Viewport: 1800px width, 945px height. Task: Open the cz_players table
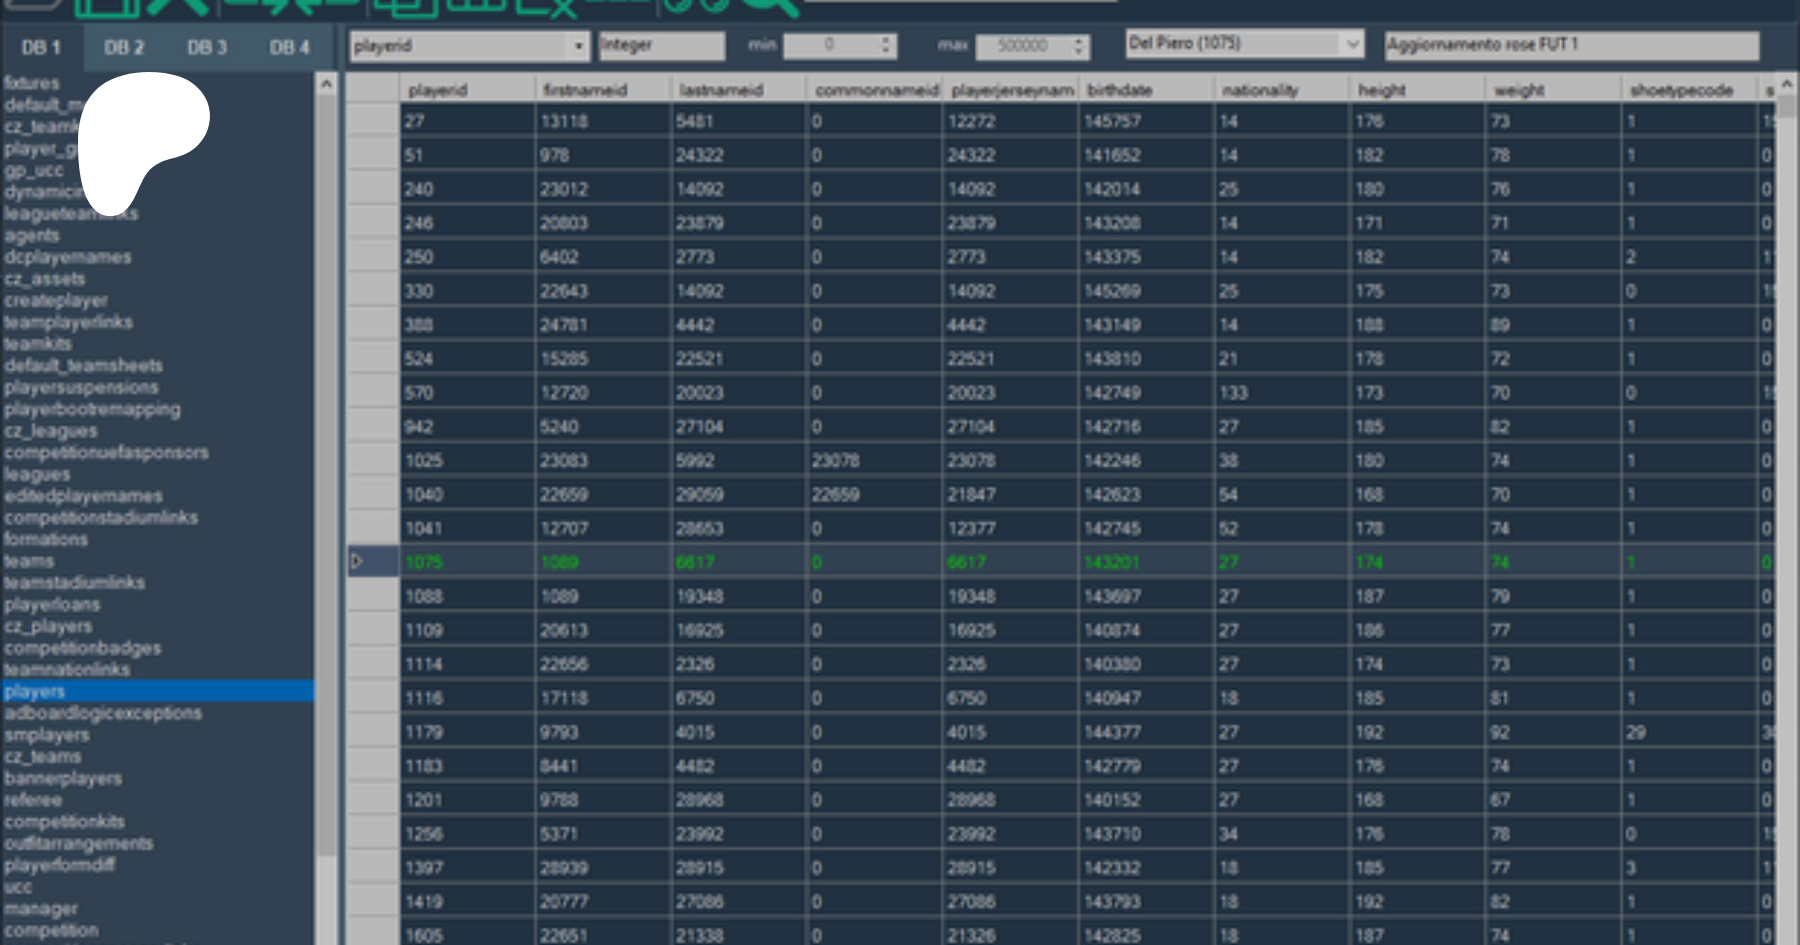click(x=48, y=626)
